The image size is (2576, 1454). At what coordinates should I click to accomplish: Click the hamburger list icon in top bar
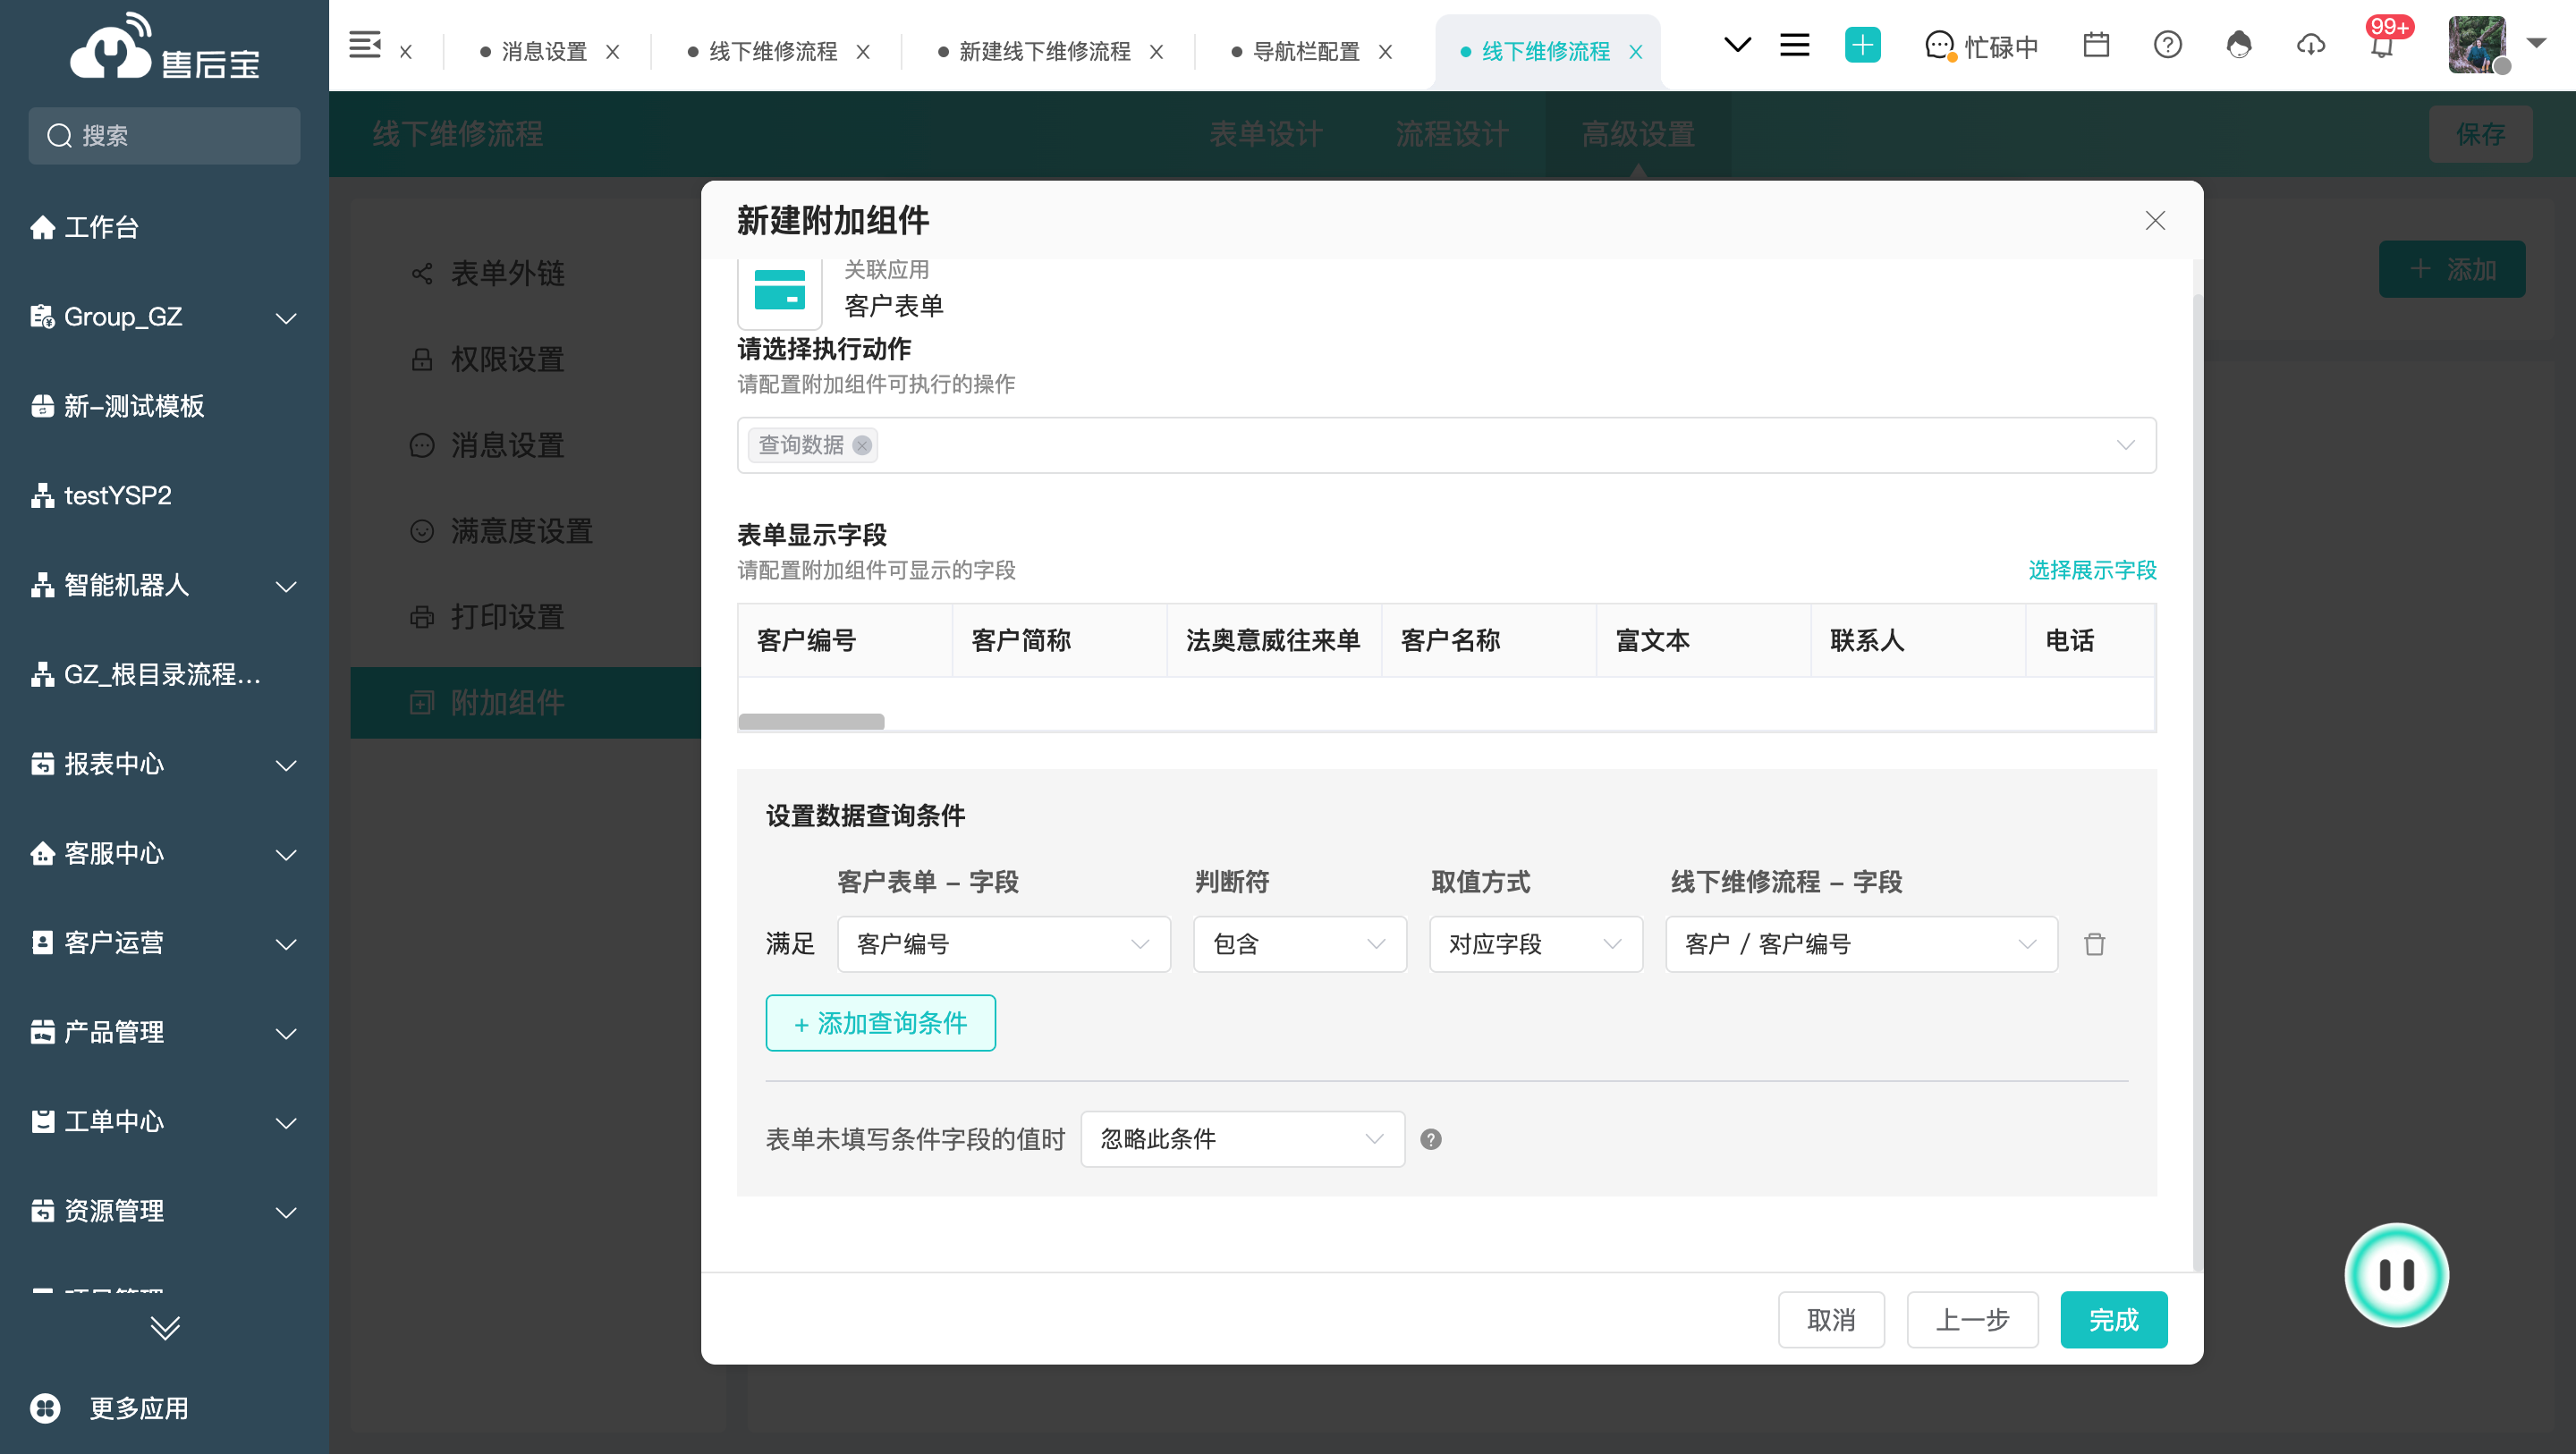coord(1795,45)
